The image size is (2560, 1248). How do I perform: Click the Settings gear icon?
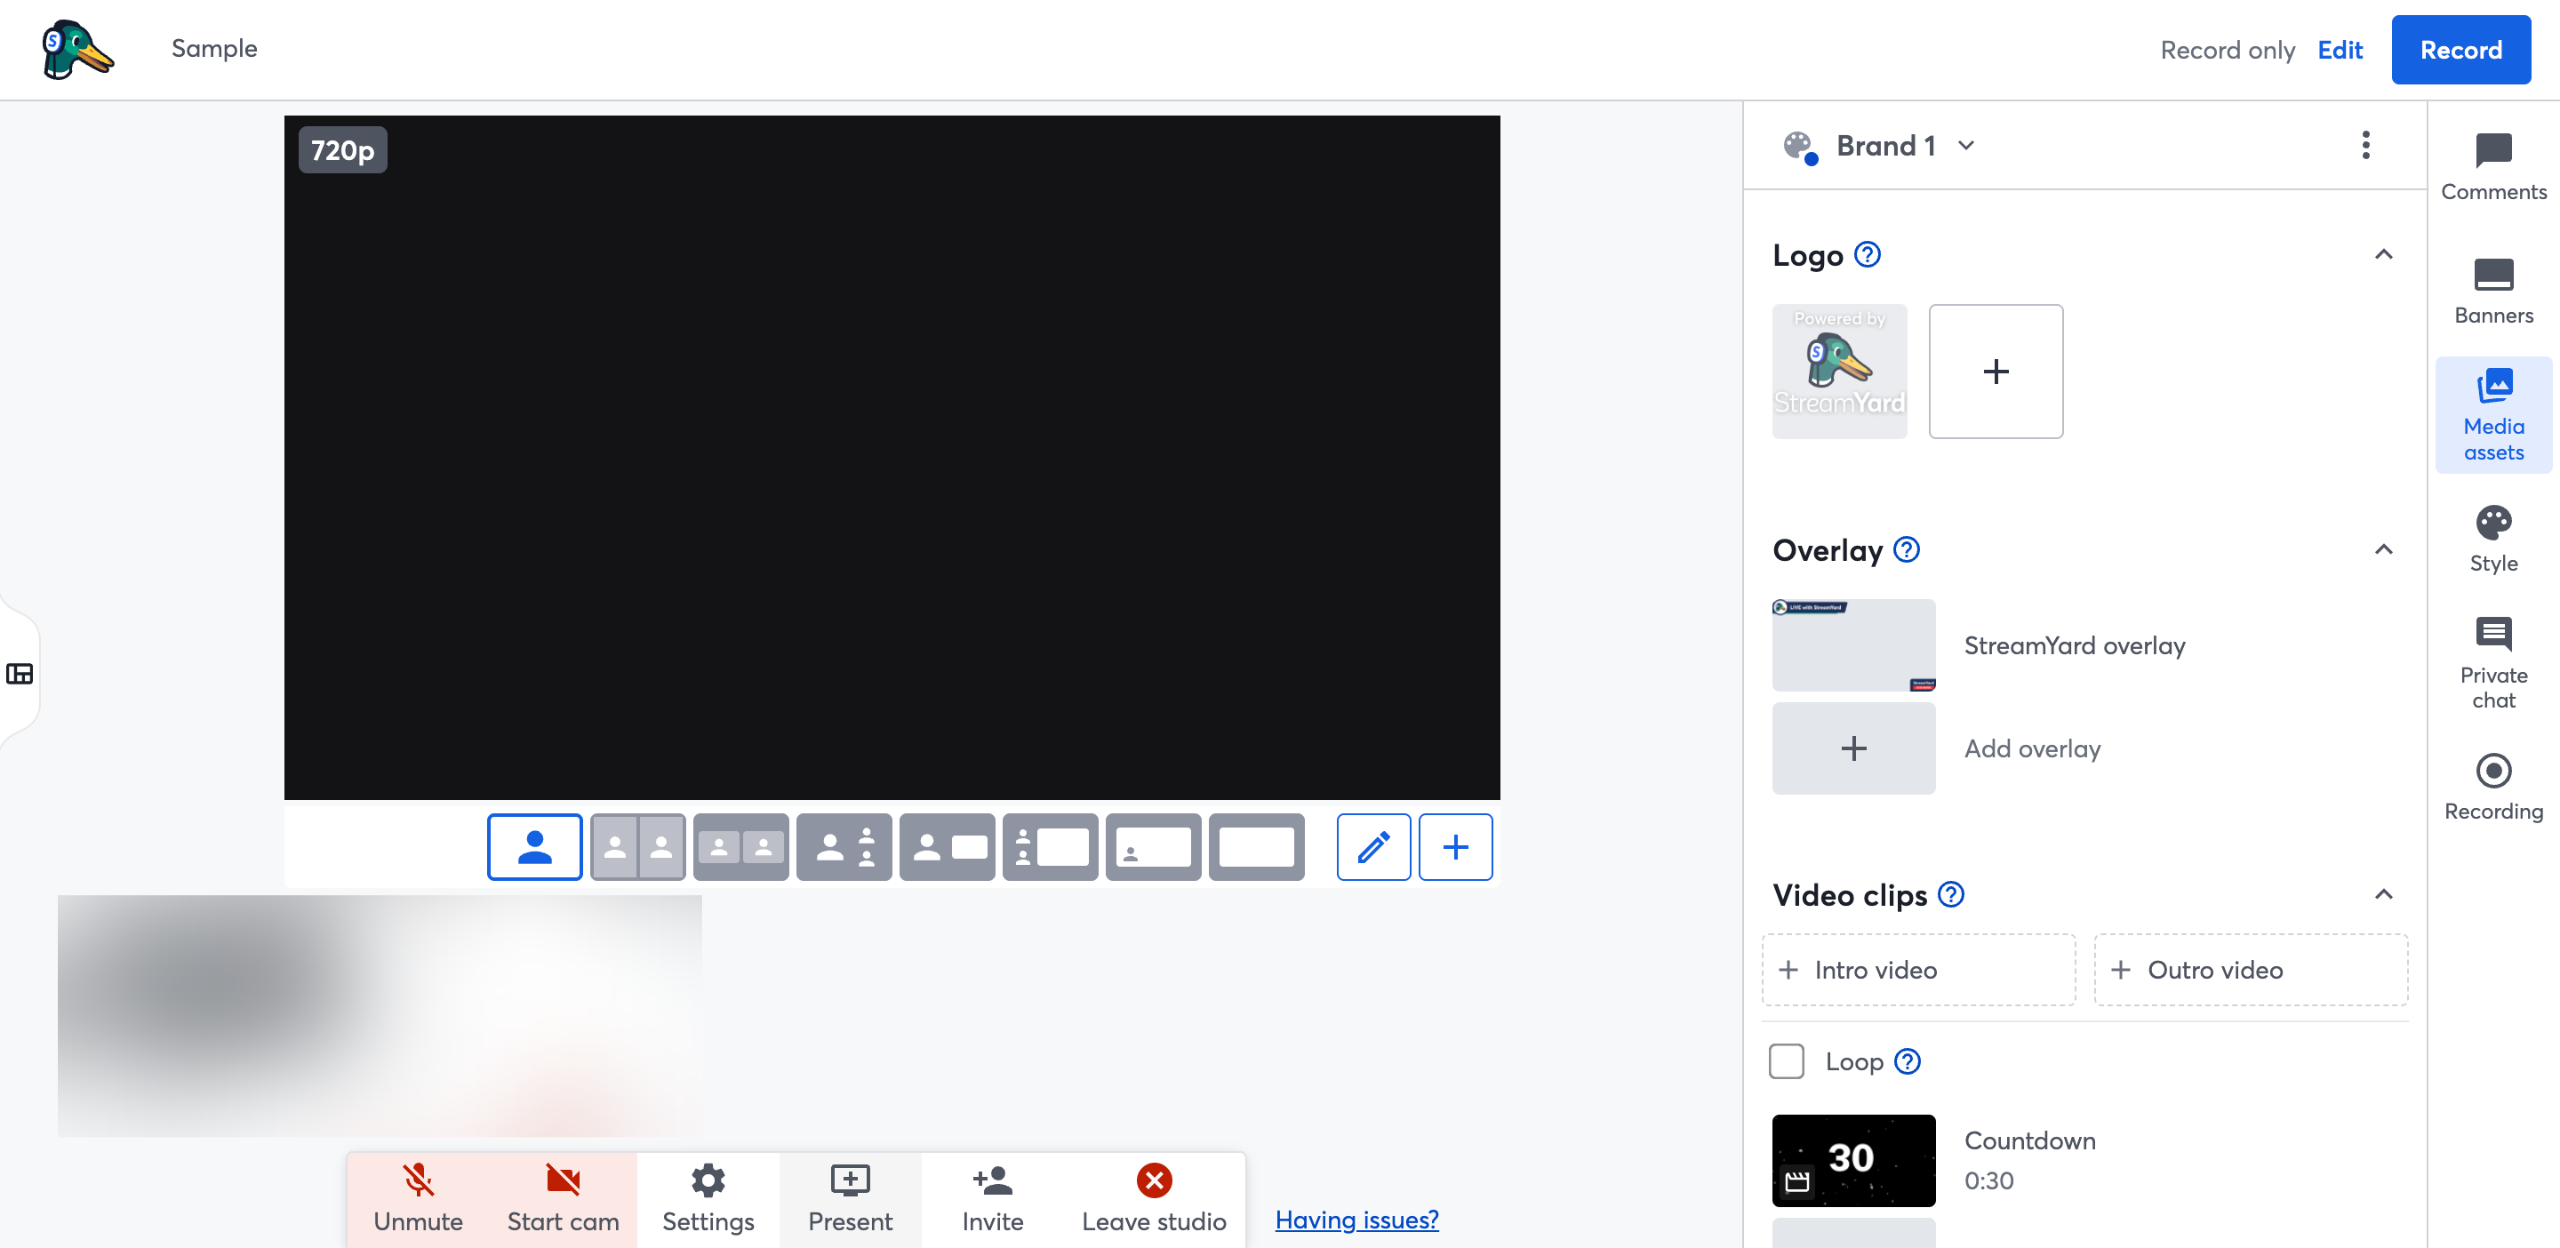708,1182
